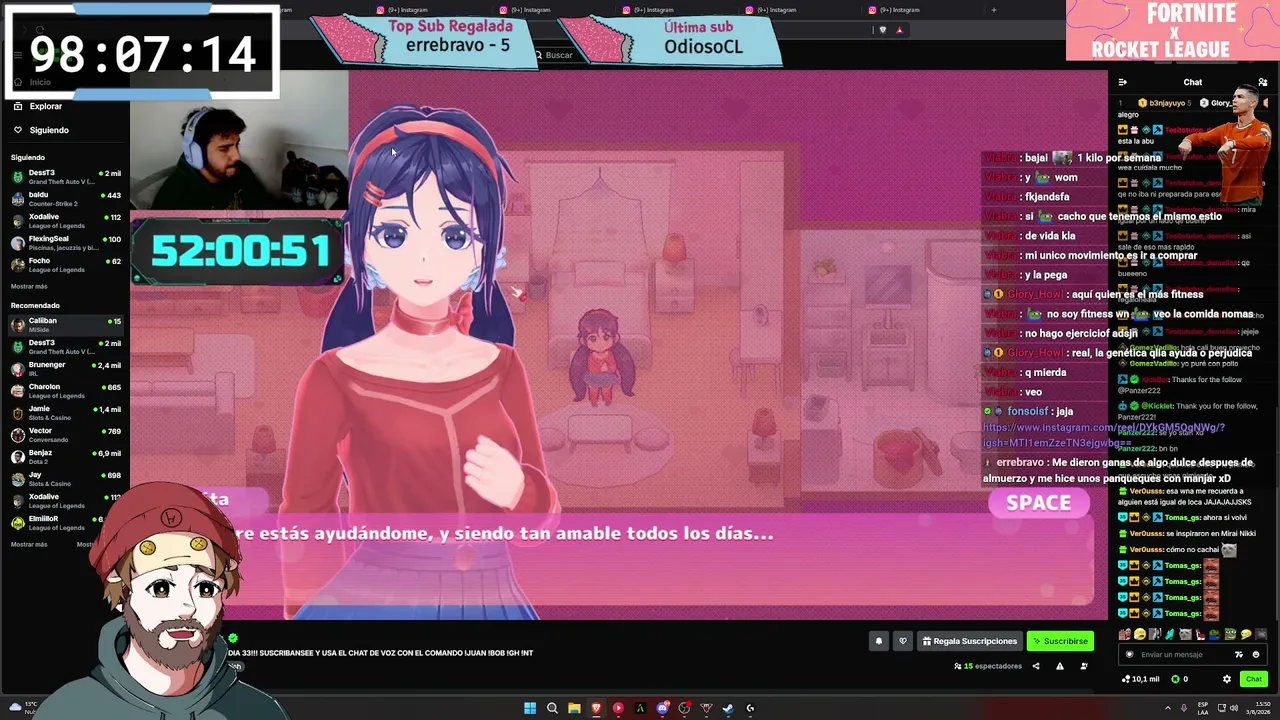Image resolution: width=1280 pixels, height=720 pixels.
Task: Open Windows taskbar search
Action: (552, 708)
